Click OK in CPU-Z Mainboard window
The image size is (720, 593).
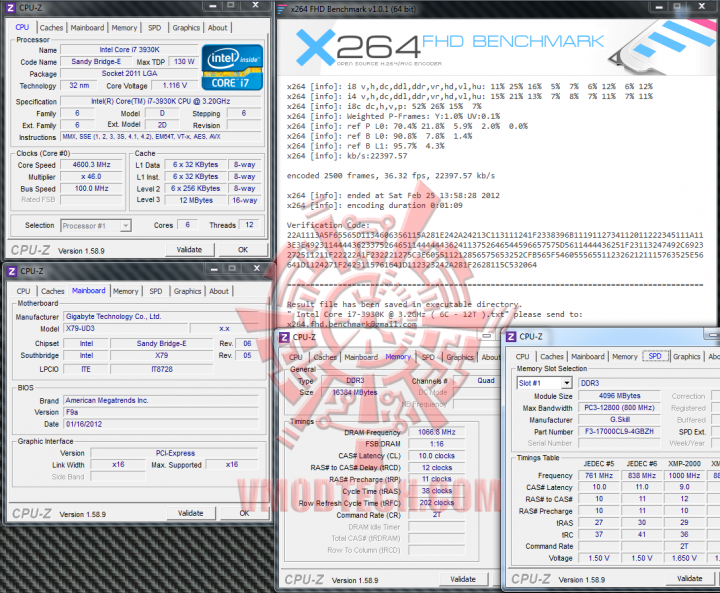pos(244,513)
